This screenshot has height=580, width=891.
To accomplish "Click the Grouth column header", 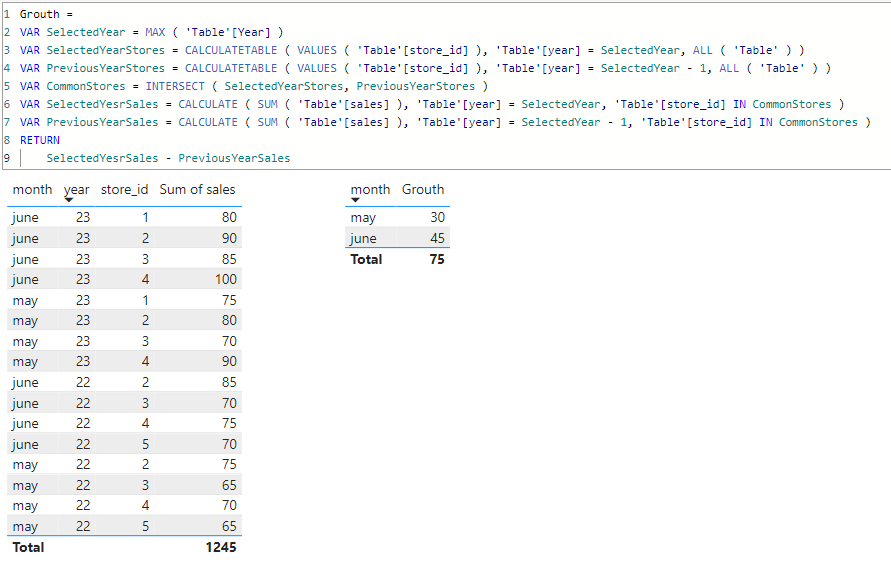I will click(423, 189).
